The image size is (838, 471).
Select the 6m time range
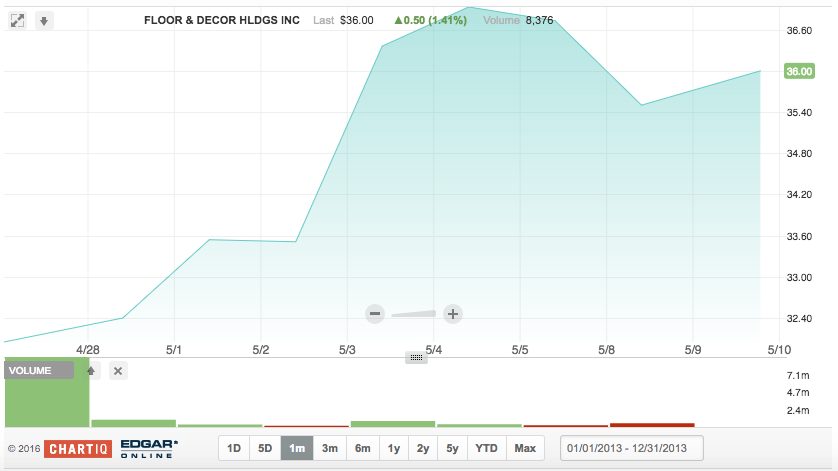click(362, 448)
